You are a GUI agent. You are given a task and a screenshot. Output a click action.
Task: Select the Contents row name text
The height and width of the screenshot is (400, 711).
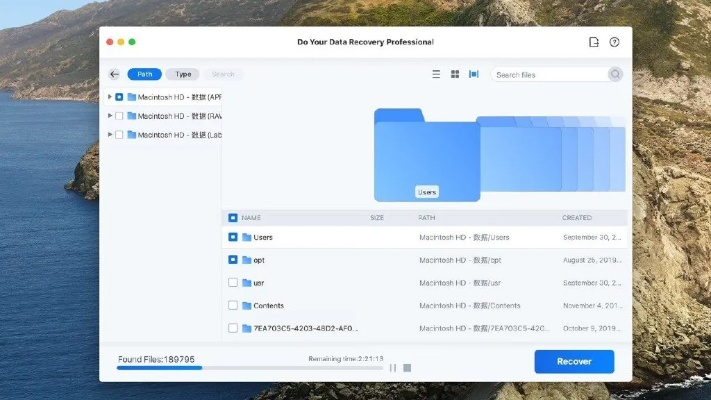tap(268, 305)
